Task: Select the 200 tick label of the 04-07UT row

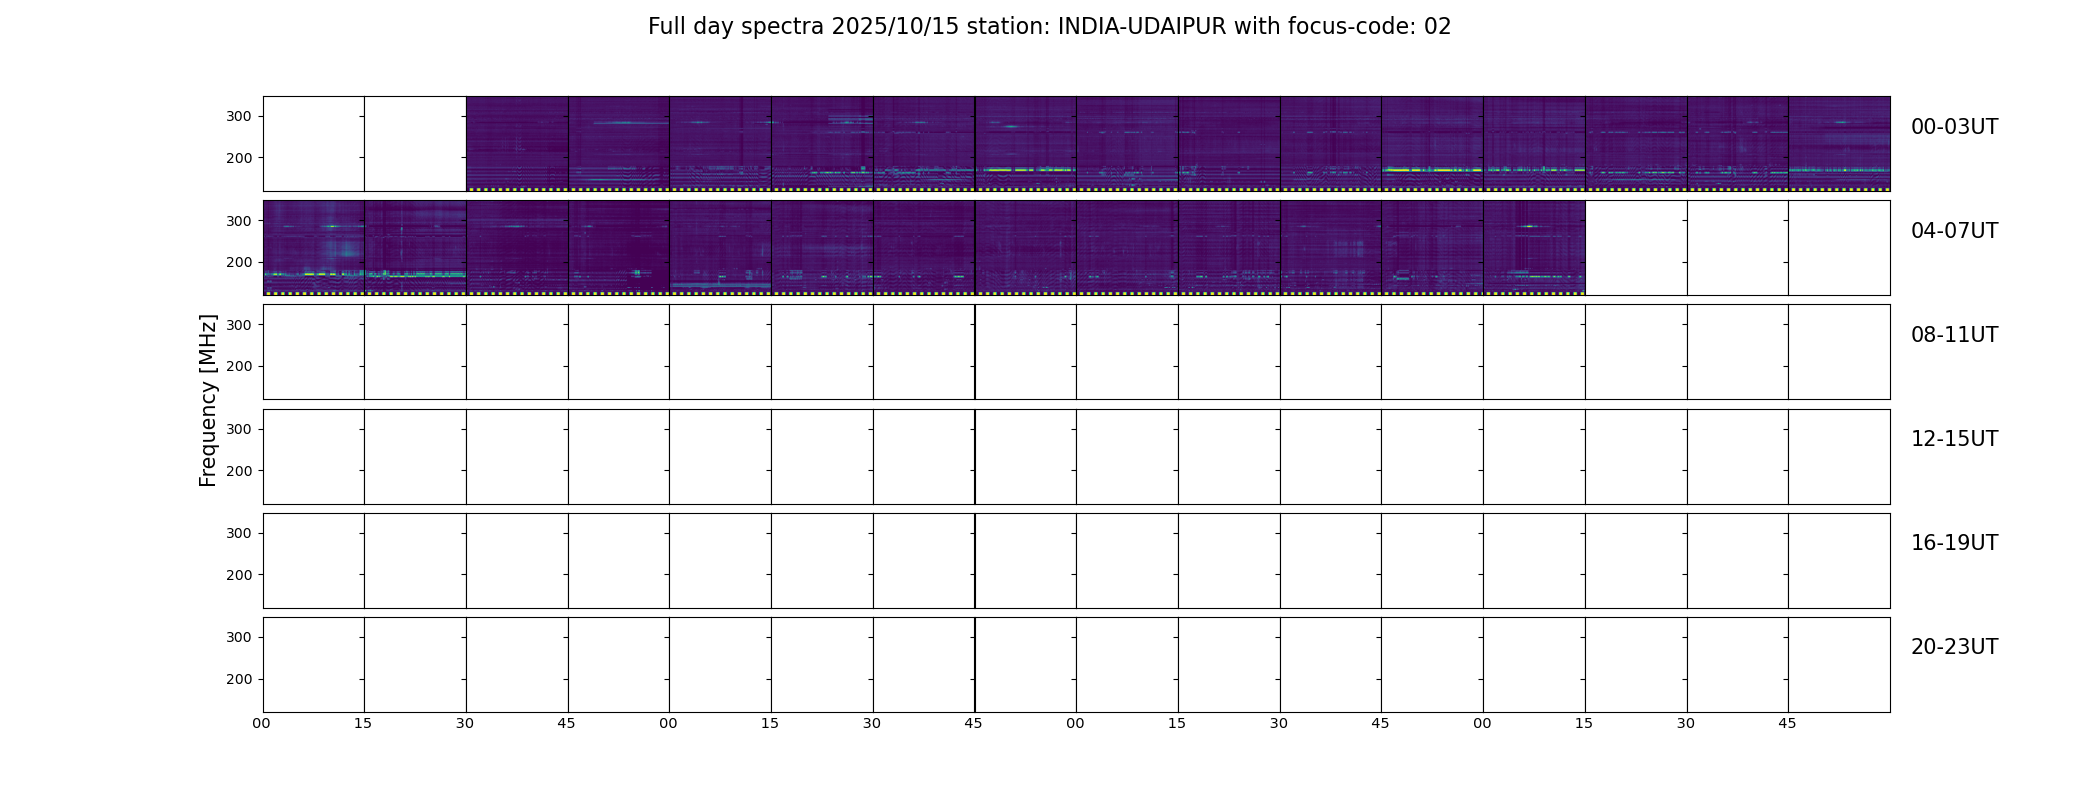Action: point(239,262)
